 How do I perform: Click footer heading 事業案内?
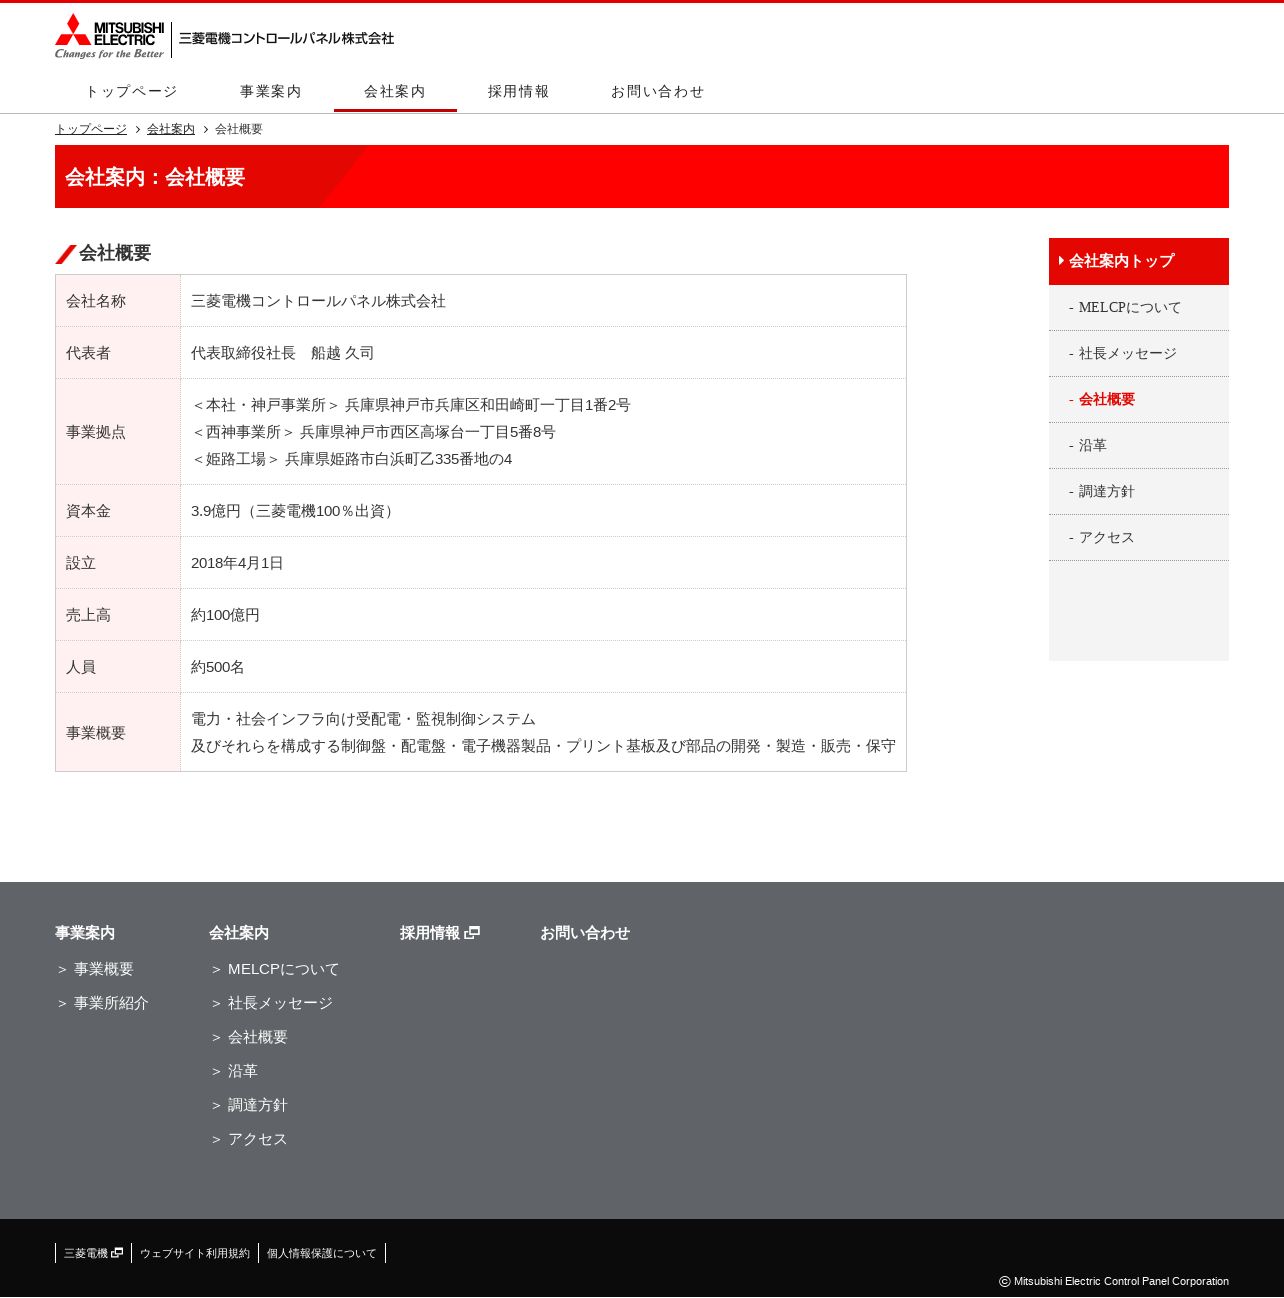coord(85,933)
